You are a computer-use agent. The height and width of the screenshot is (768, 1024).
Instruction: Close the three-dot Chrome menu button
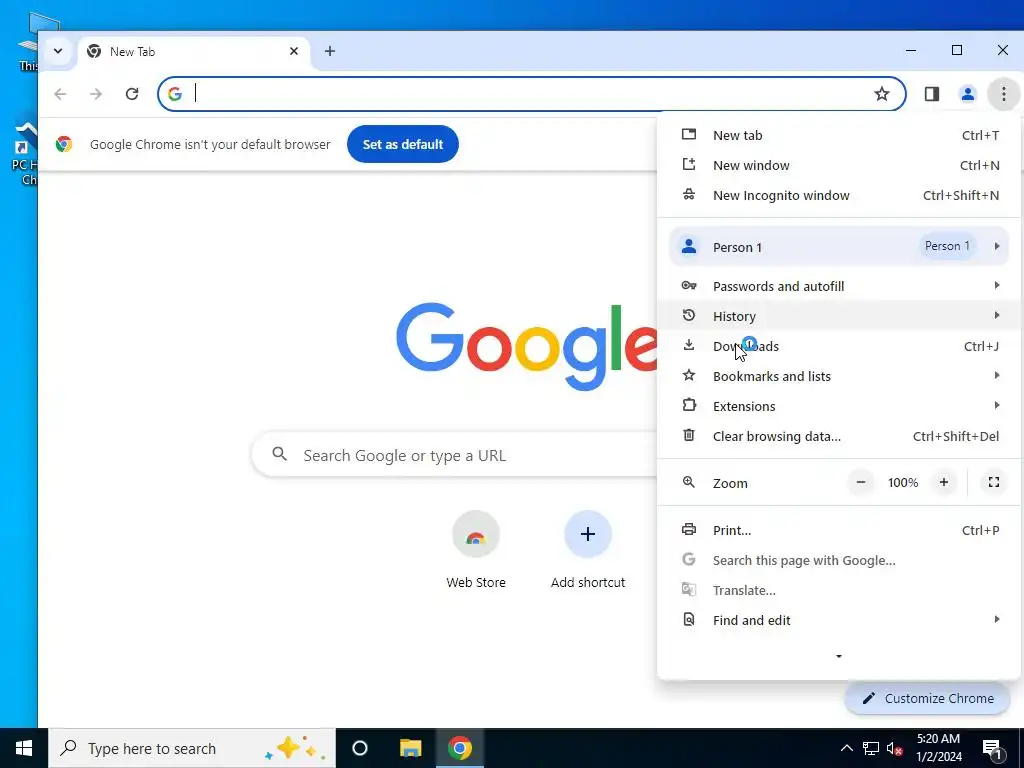point(1003,94)
